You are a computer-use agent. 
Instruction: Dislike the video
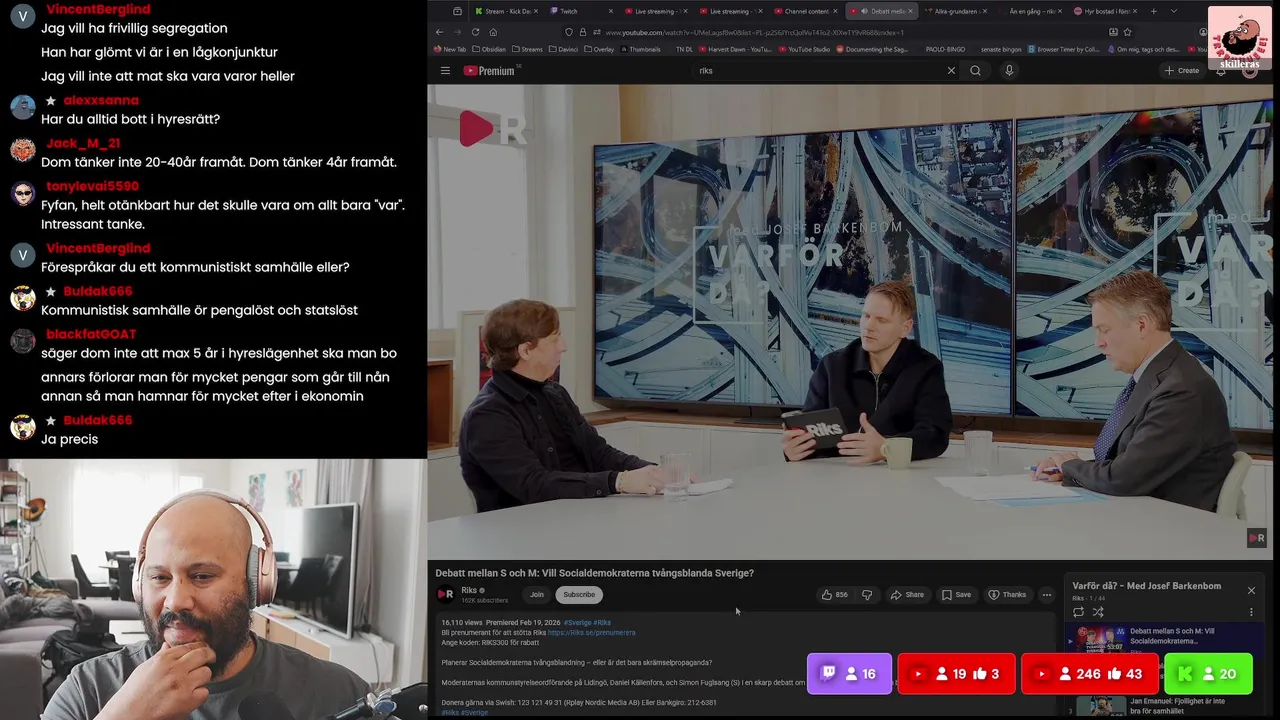pos(867,594)
